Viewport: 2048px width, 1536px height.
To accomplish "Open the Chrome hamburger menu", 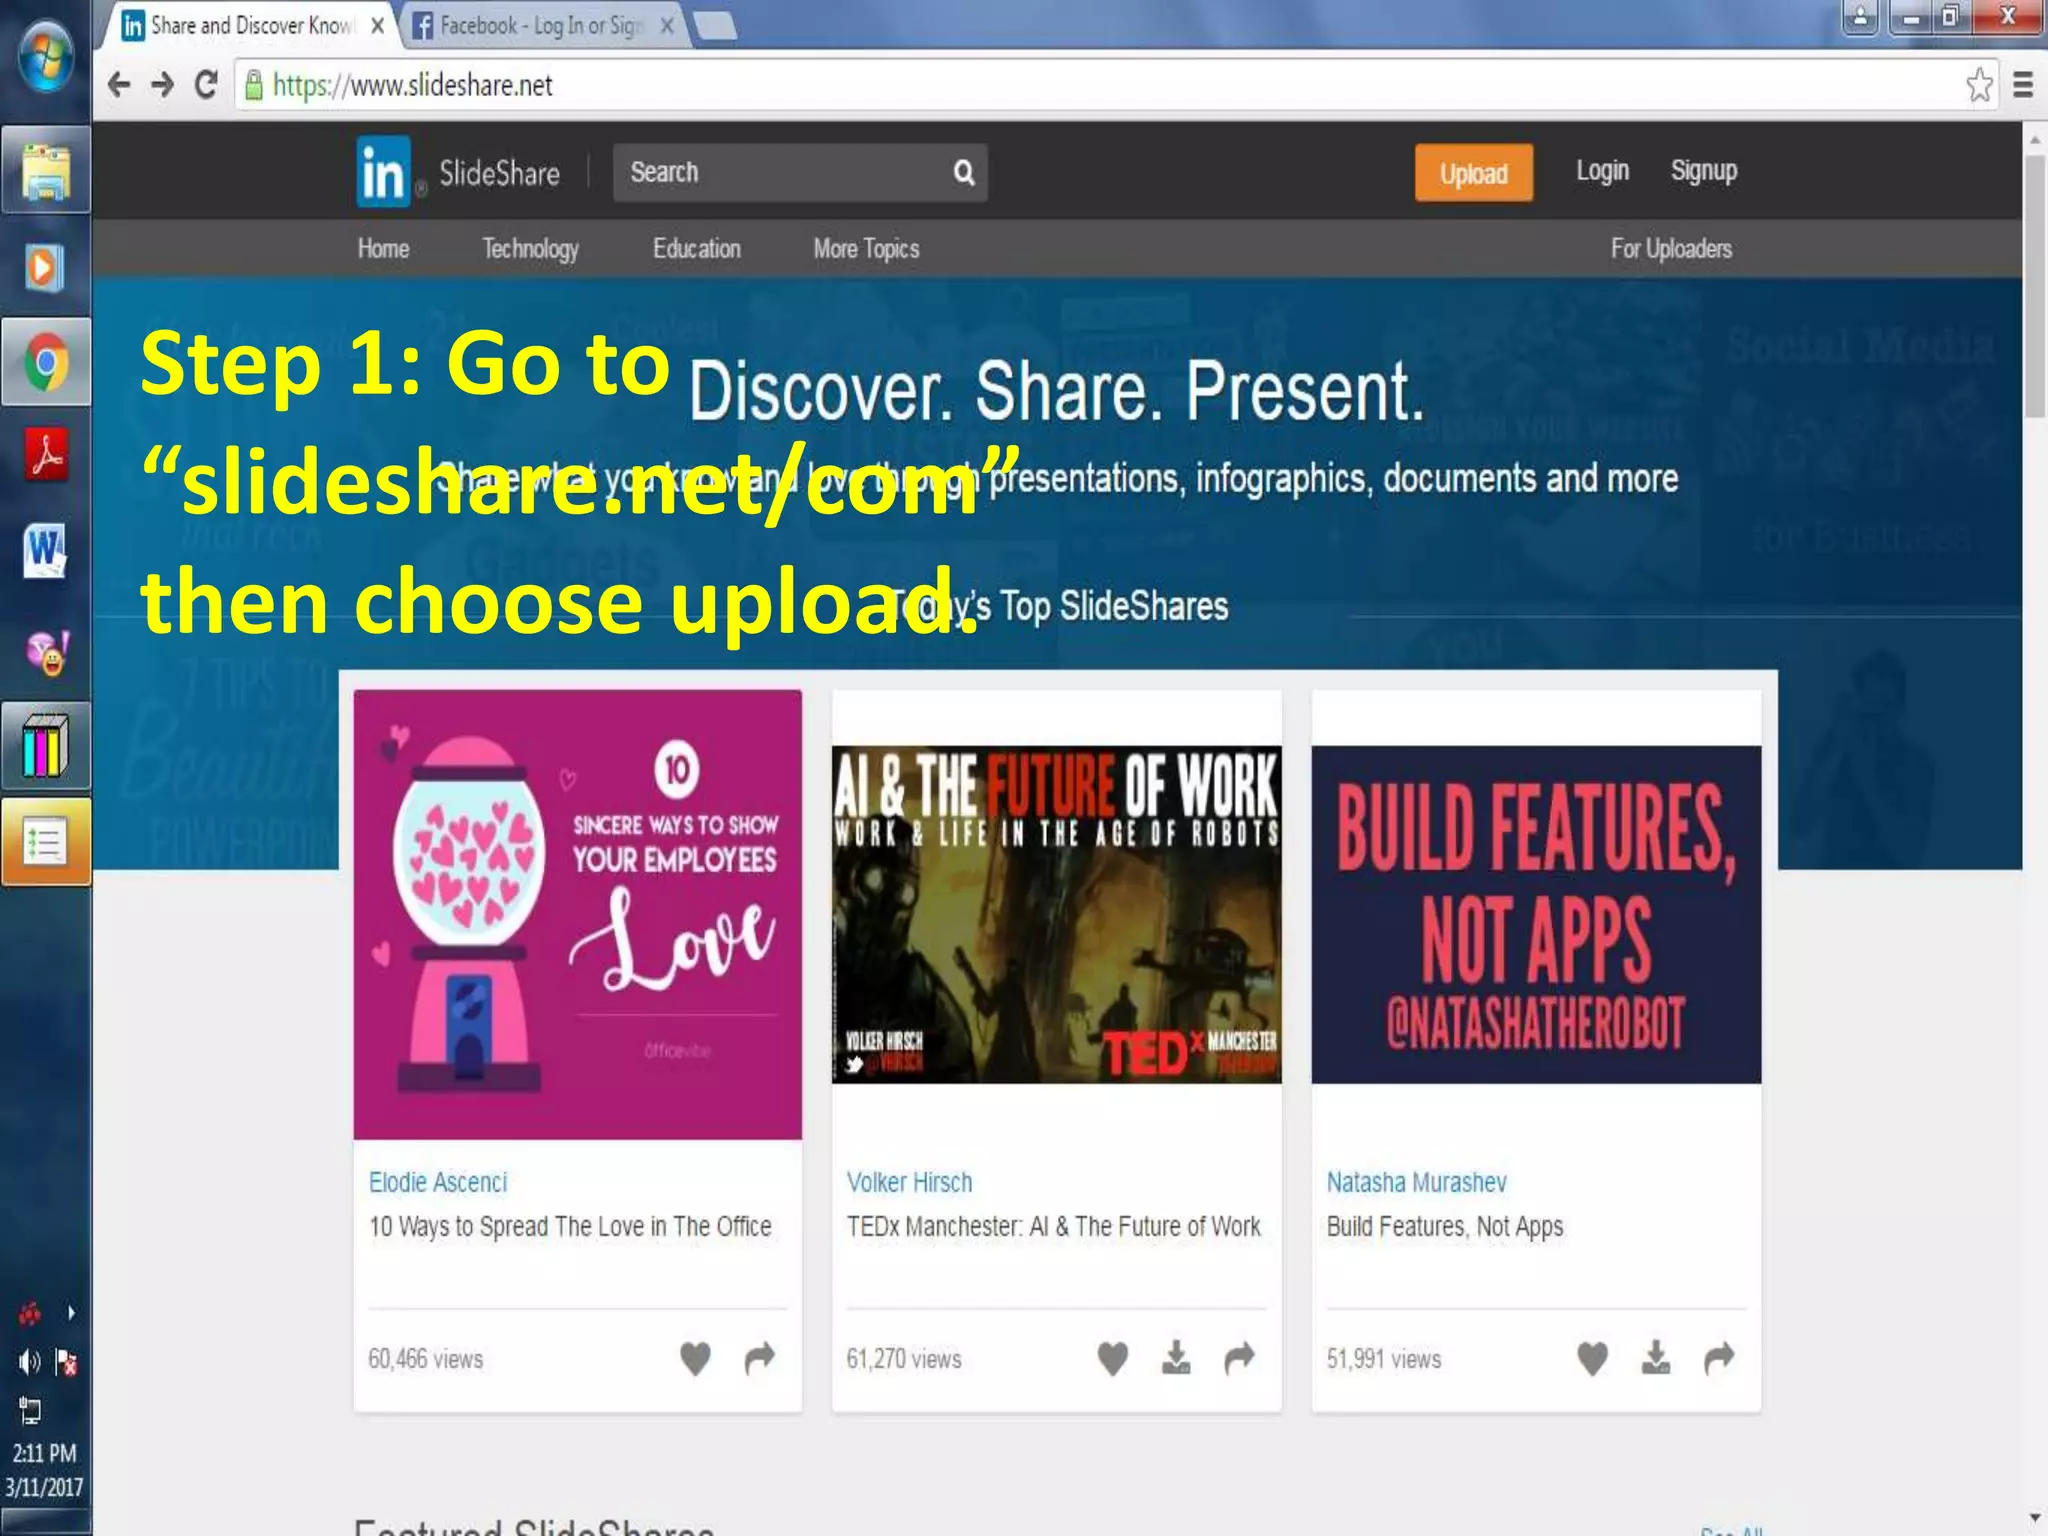I will coord(2022,85).
